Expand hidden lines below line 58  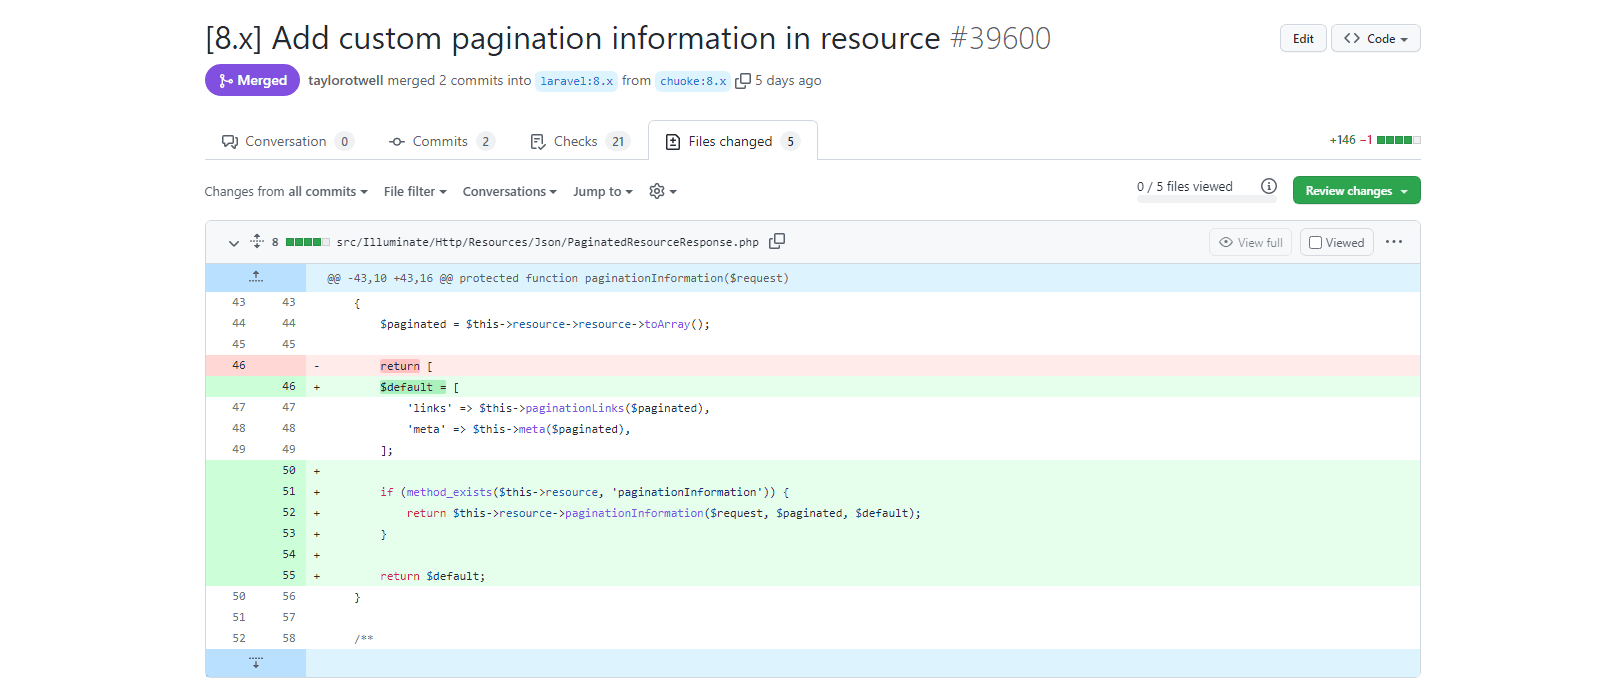tap(256, 663)
